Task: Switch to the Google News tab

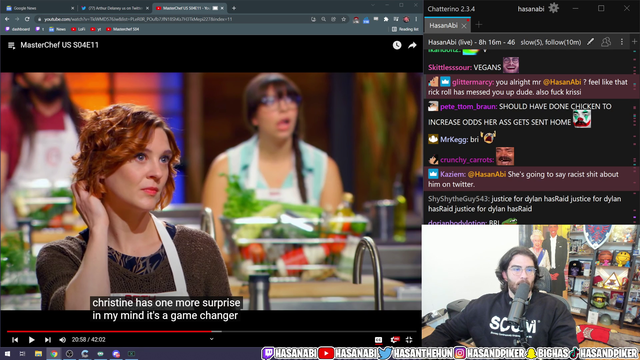Action: pyautogui.click(x=39, y=8)
